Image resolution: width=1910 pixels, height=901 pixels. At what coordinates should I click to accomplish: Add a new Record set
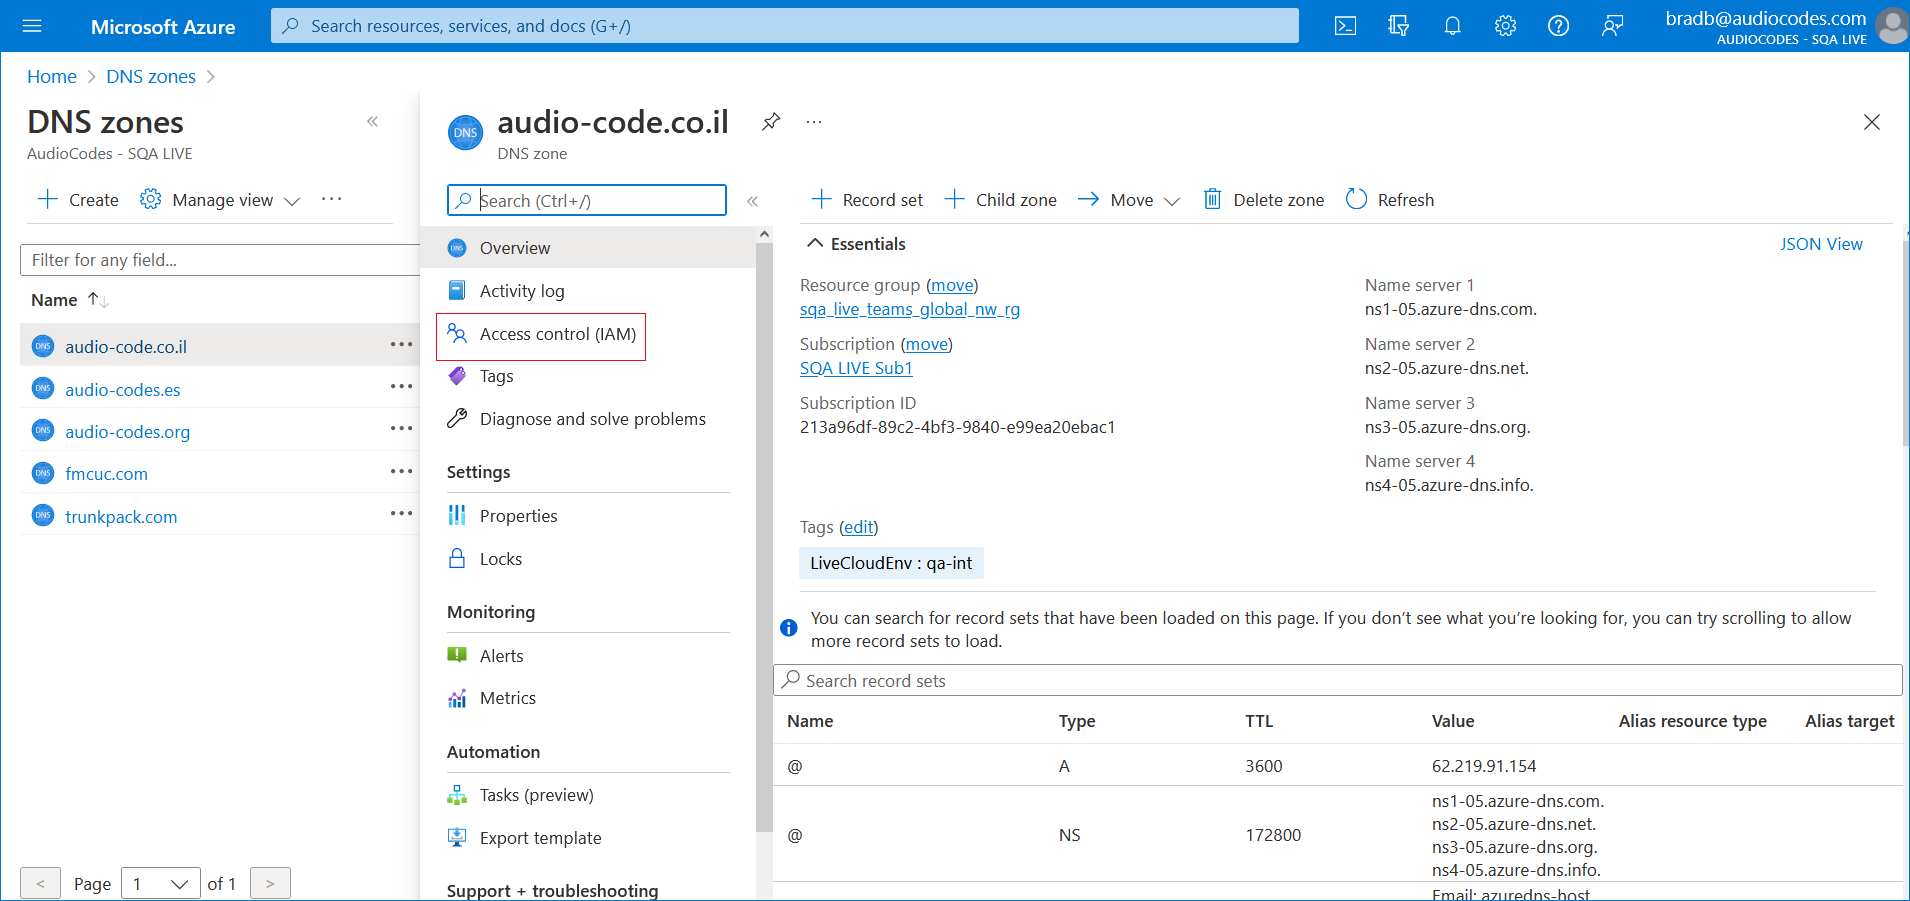pos(867,200)
